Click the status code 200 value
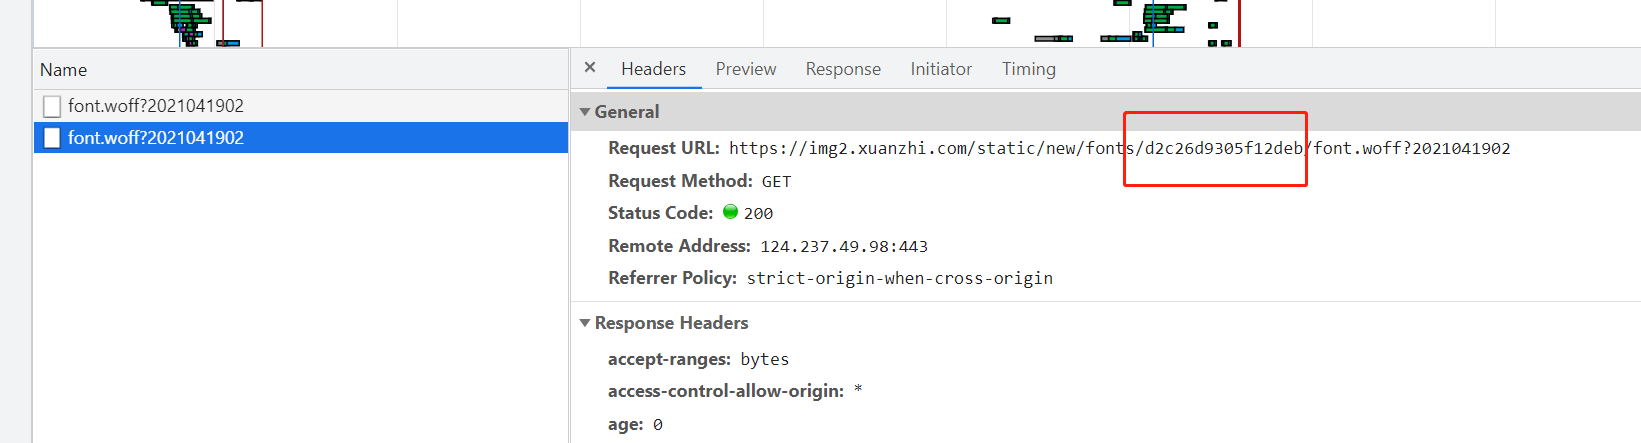Image resolution: width=1641 pixels, height=443 pixels. pos(758,214)
